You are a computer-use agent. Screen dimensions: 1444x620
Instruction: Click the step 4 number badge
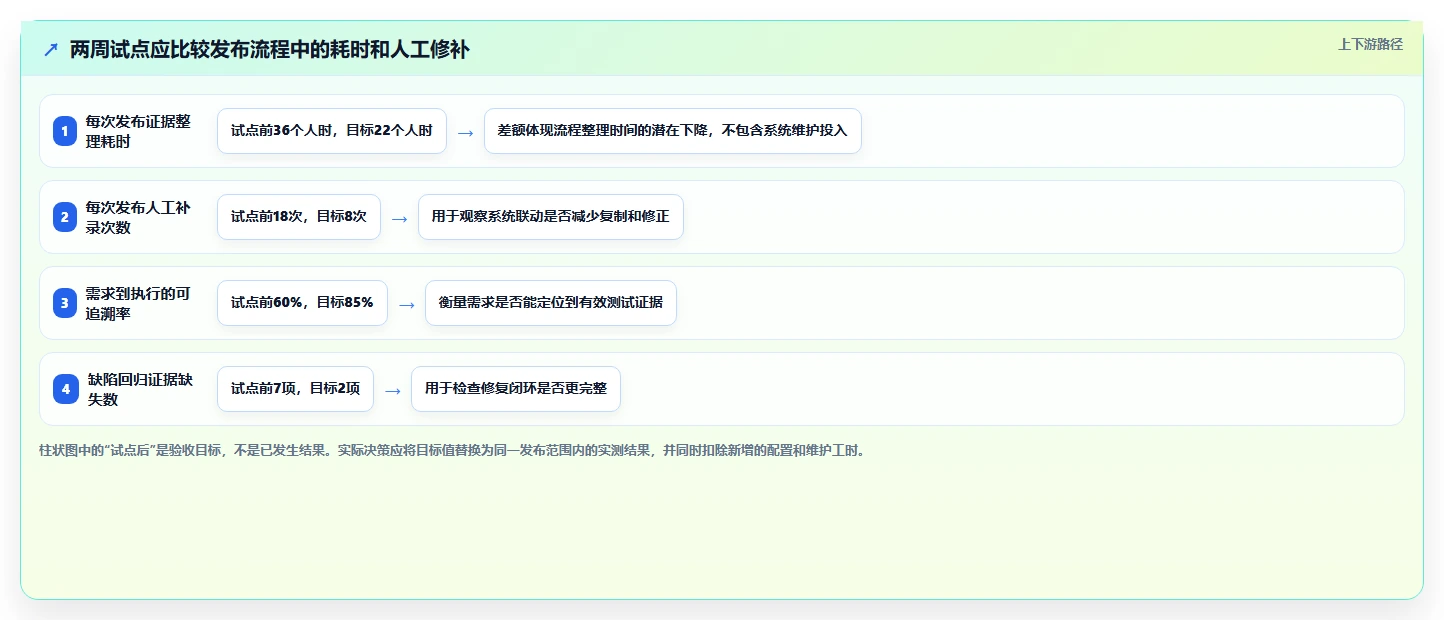65,389
